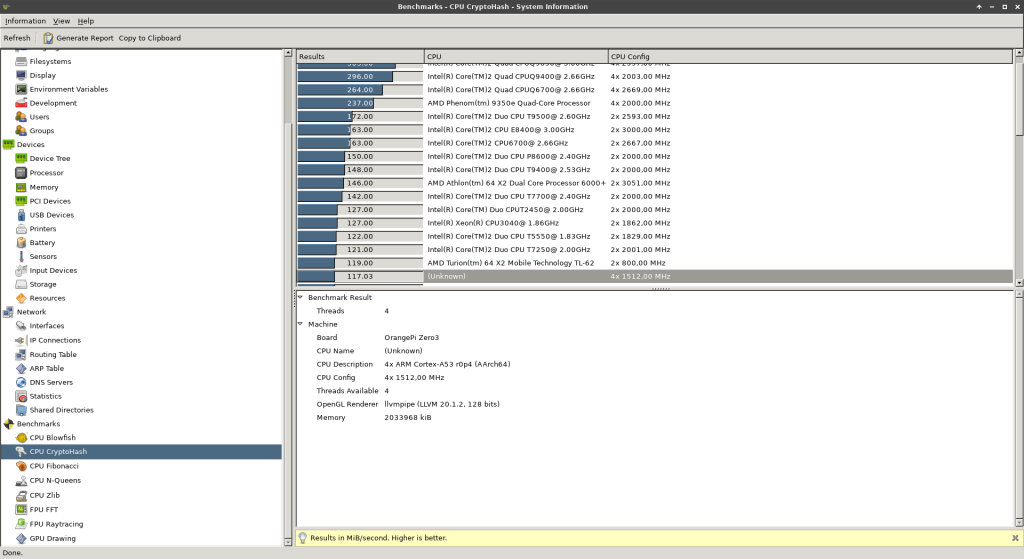Image resolution: width=1024 pixels, height=559 pixels.
Task: Collapse the Machine details section
Action: [300, 324]
